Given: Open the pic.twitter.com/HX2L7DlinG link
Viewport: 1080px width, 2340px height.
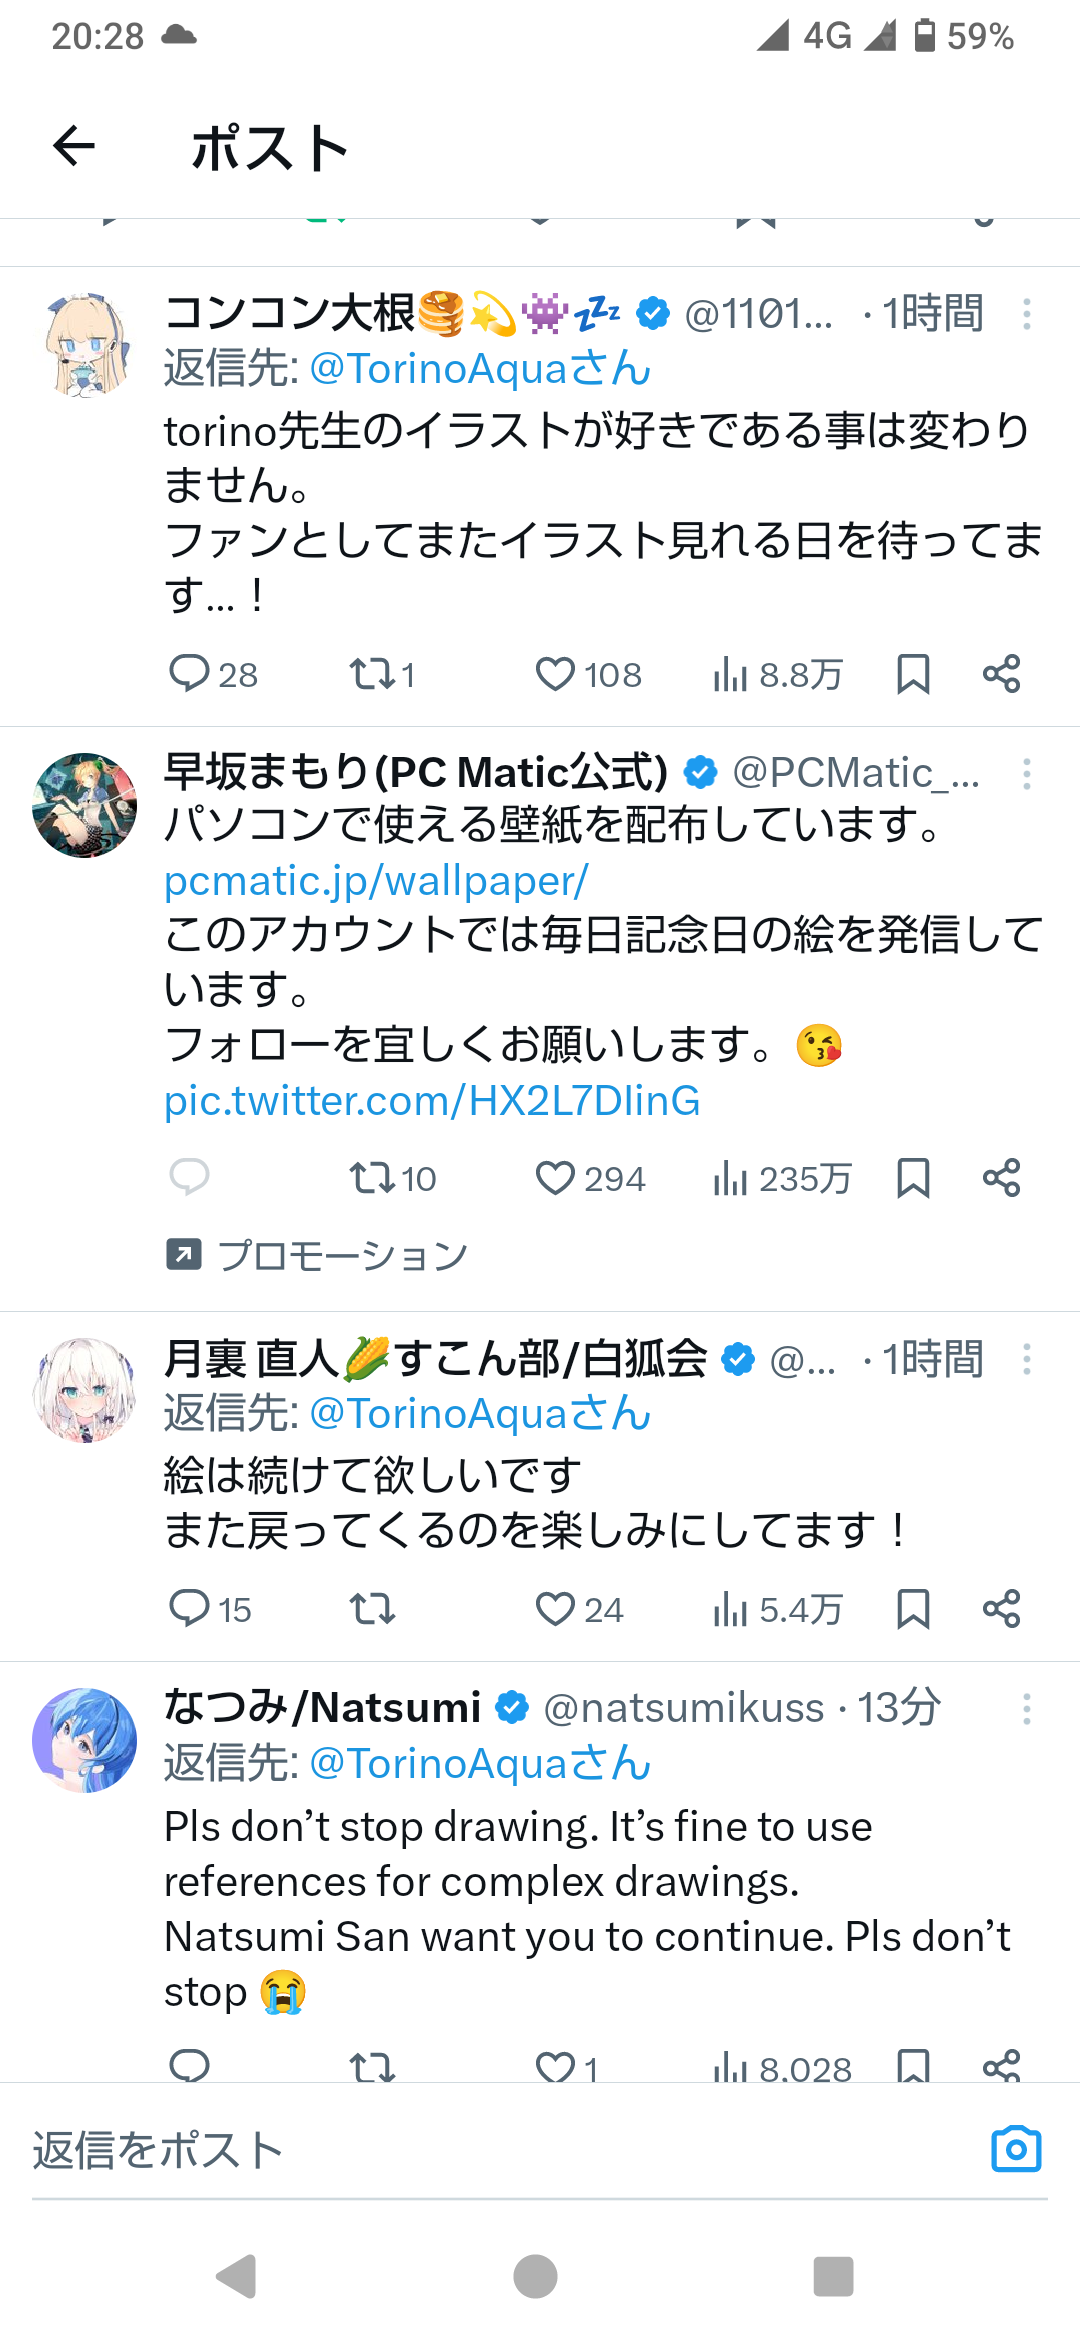Looking at the screenshot, I should coord(432,1101).
